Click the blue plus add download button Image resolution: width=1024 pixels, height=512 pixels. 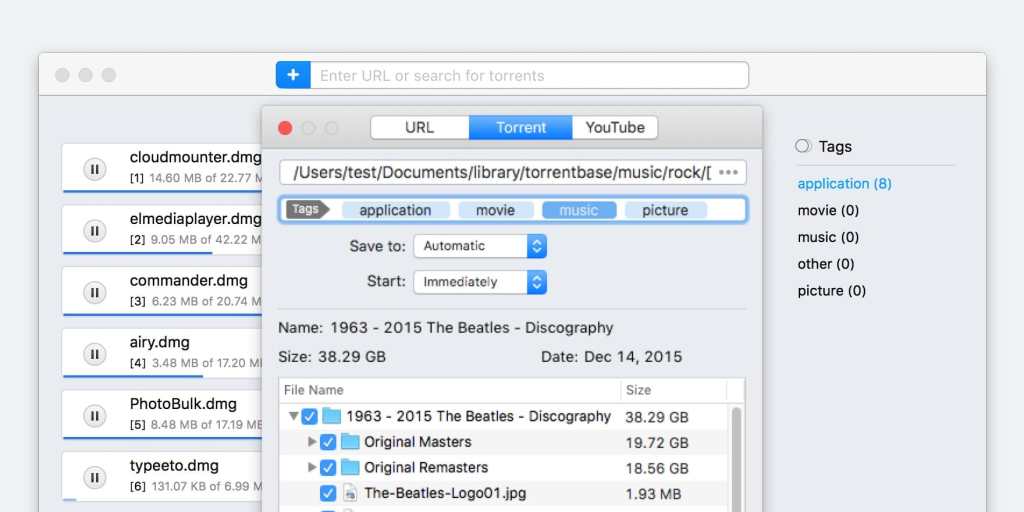(293, 75)
